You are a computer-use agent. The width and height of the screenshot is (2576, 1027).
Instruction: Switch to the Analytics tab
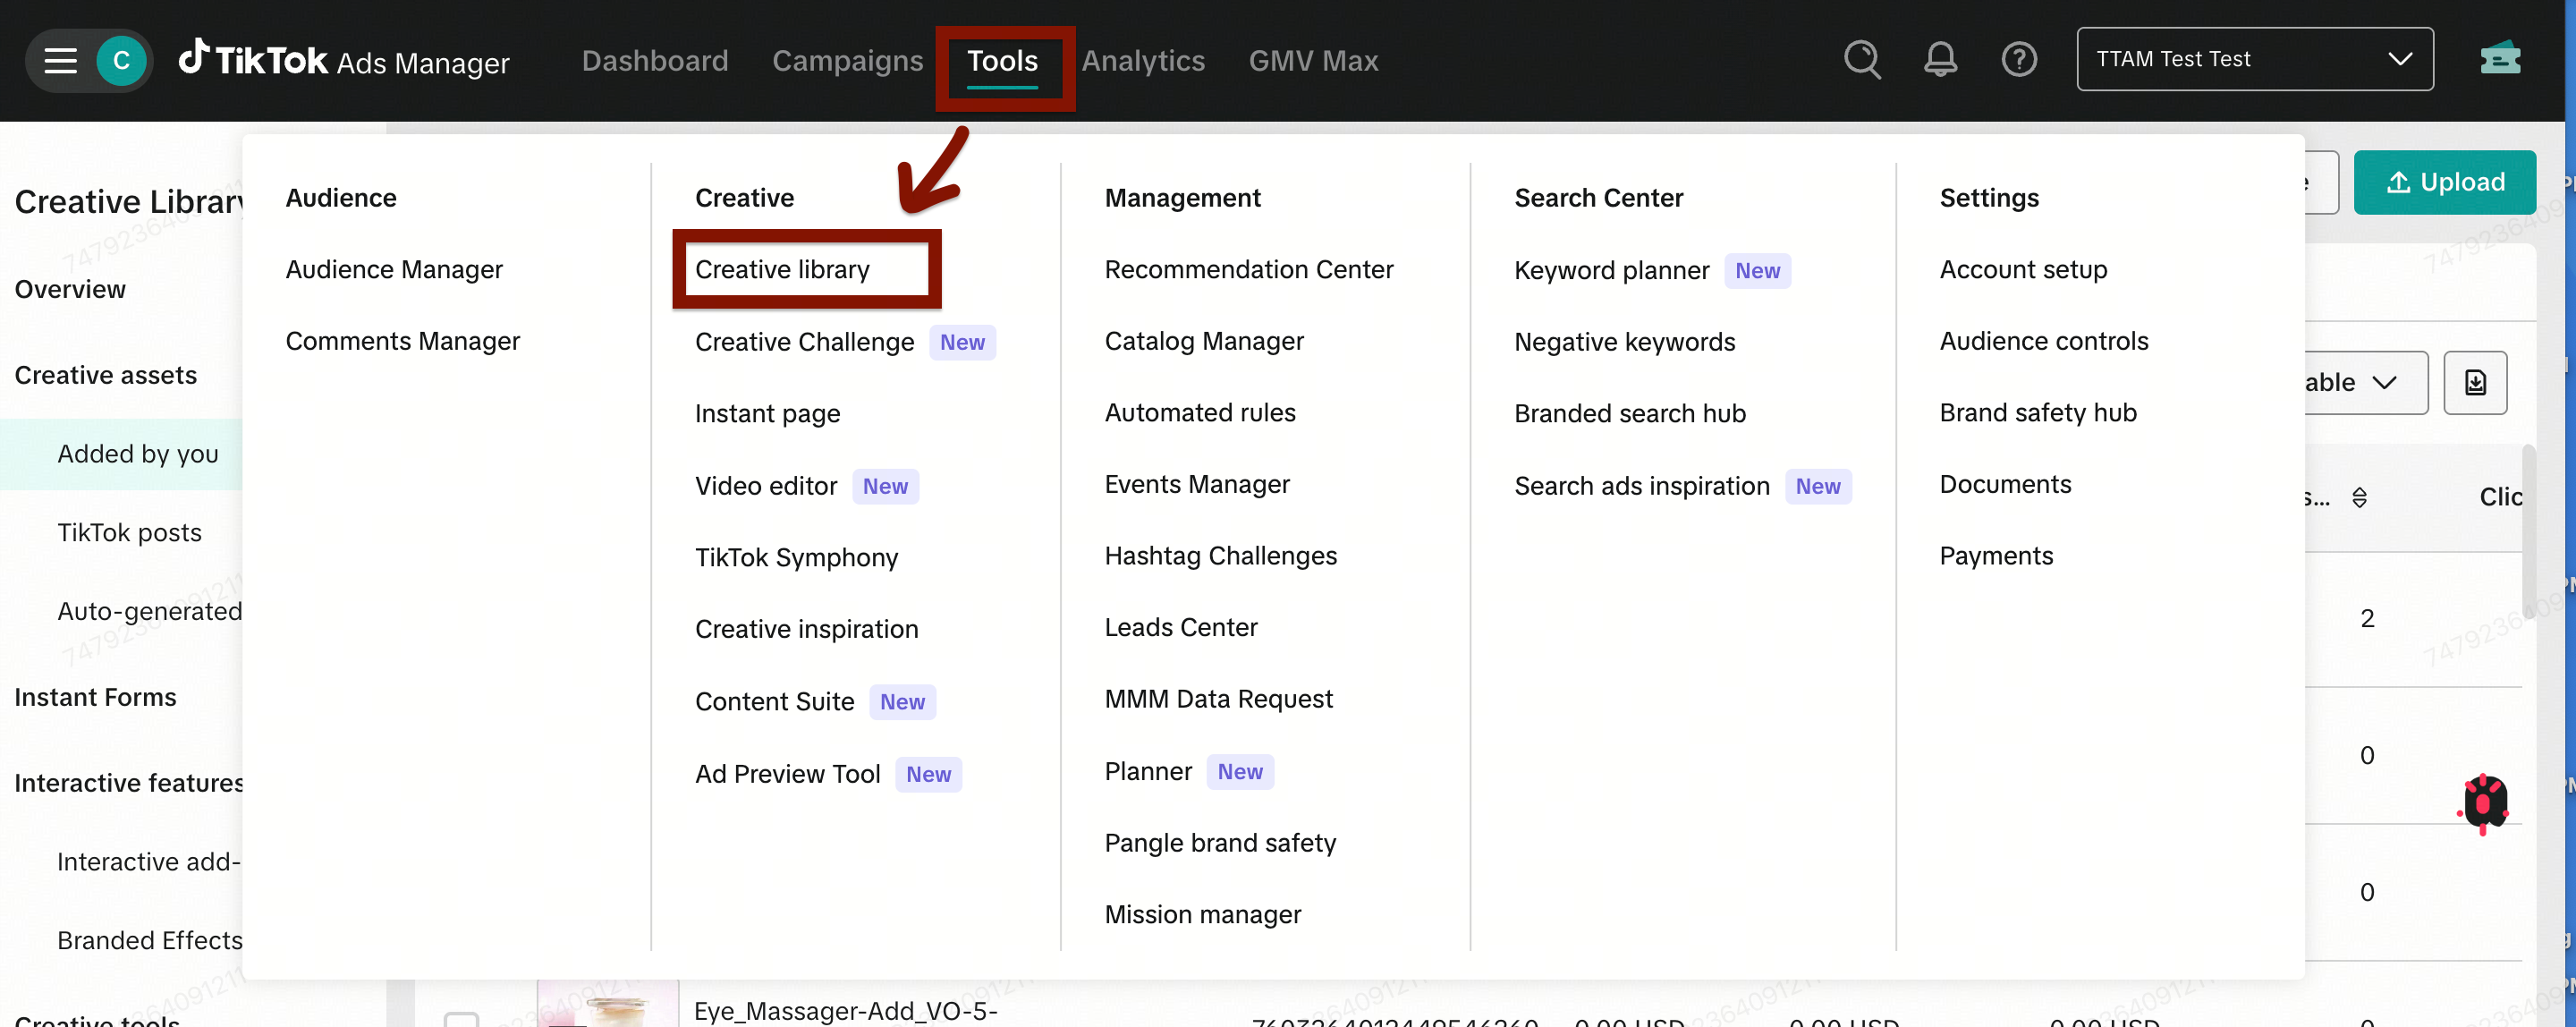(1142, 61)
